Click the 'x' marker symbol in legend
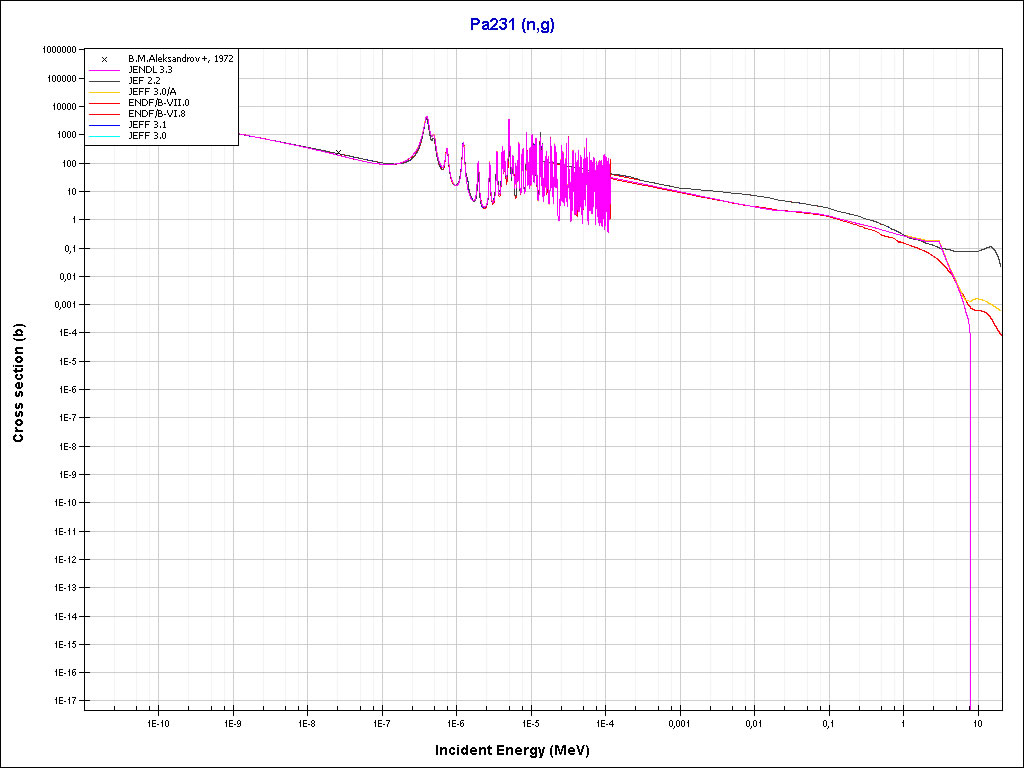The height and width of the screenshot is (768, 1024). click(x=104, y=59)
